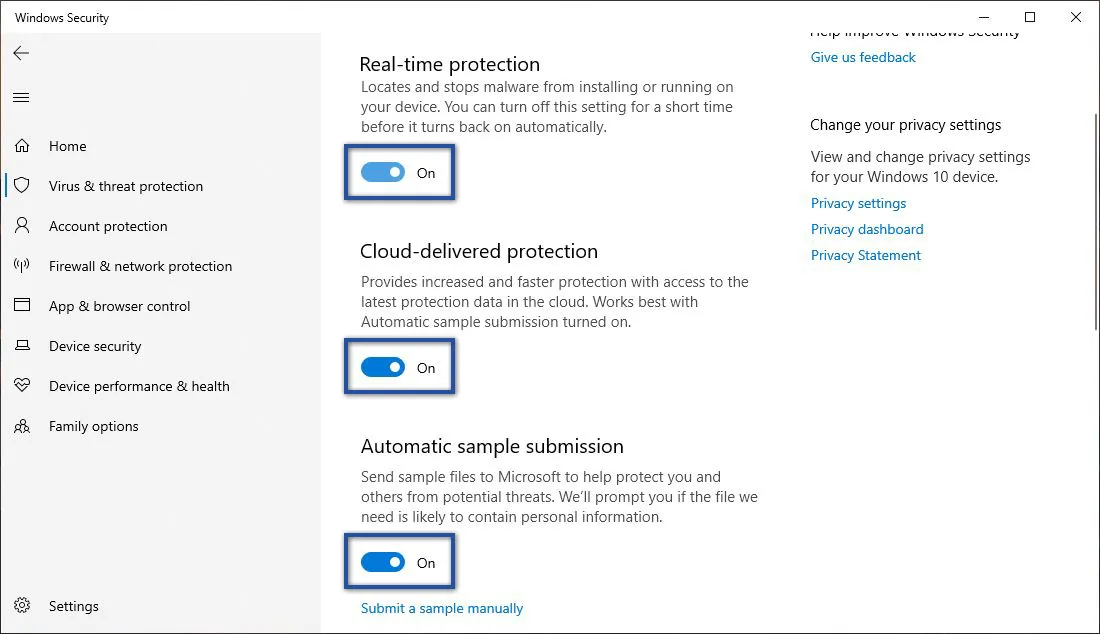Open the Privacy settings link

(x=858, y=203)
